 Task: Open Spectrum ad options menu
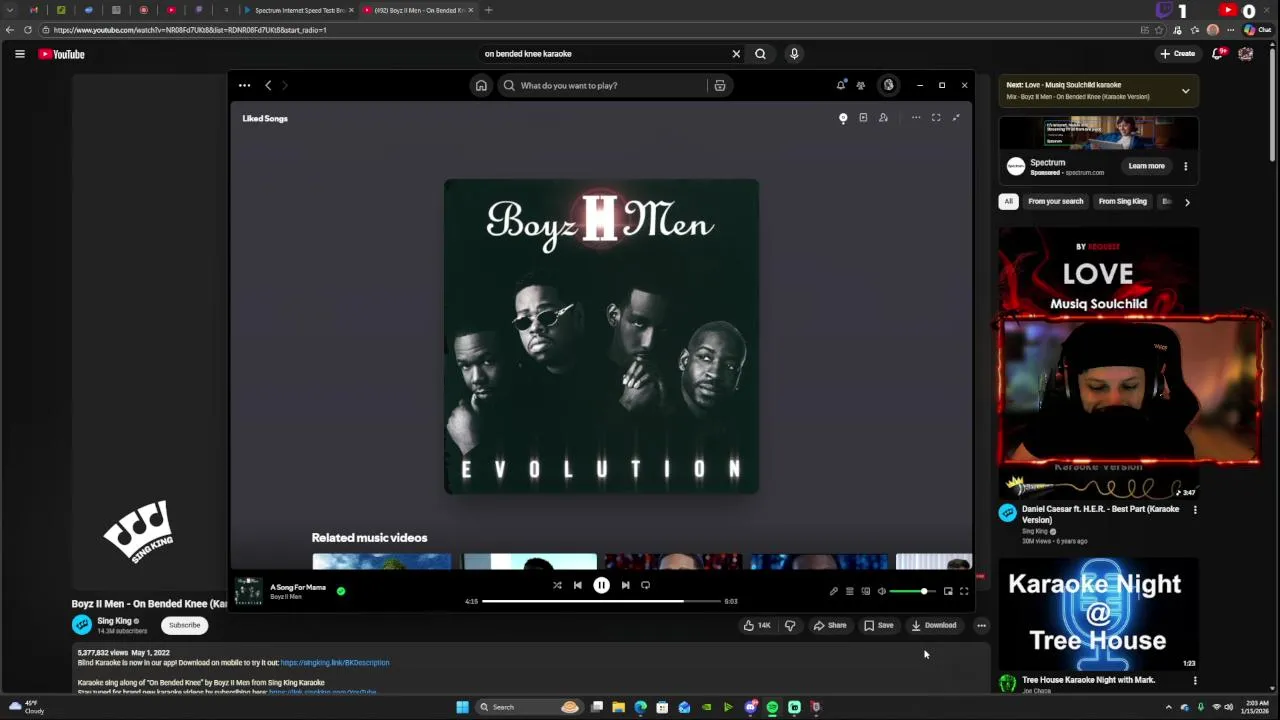pyautogui.click(x=1186, y=166)
